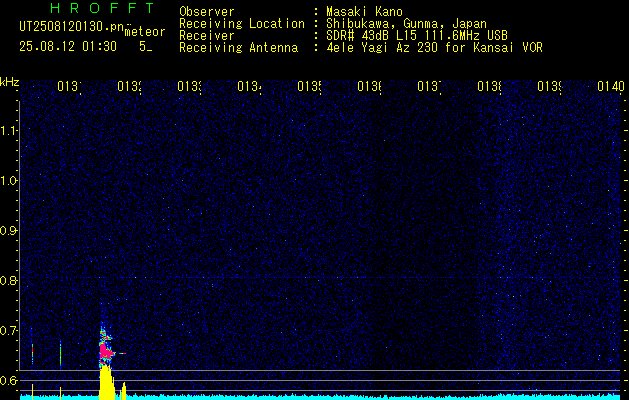Click the 1.0 kHz frequency label
The height and width of the screenshot is (400, 629).
9,181
